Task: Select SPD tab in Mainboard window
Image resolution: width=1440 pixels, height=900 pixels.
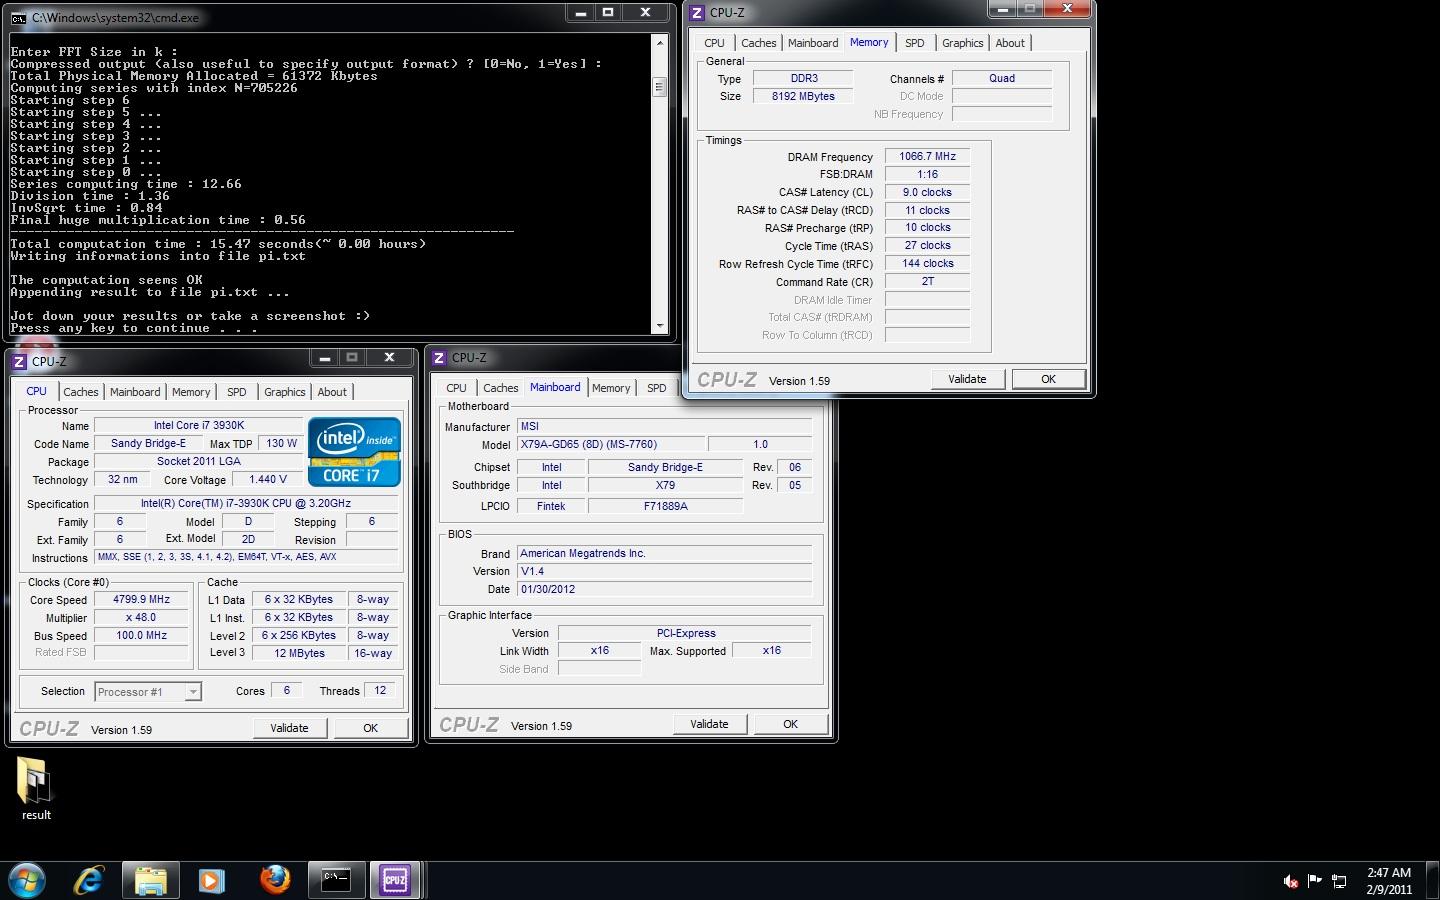Action: pos(656,388)
